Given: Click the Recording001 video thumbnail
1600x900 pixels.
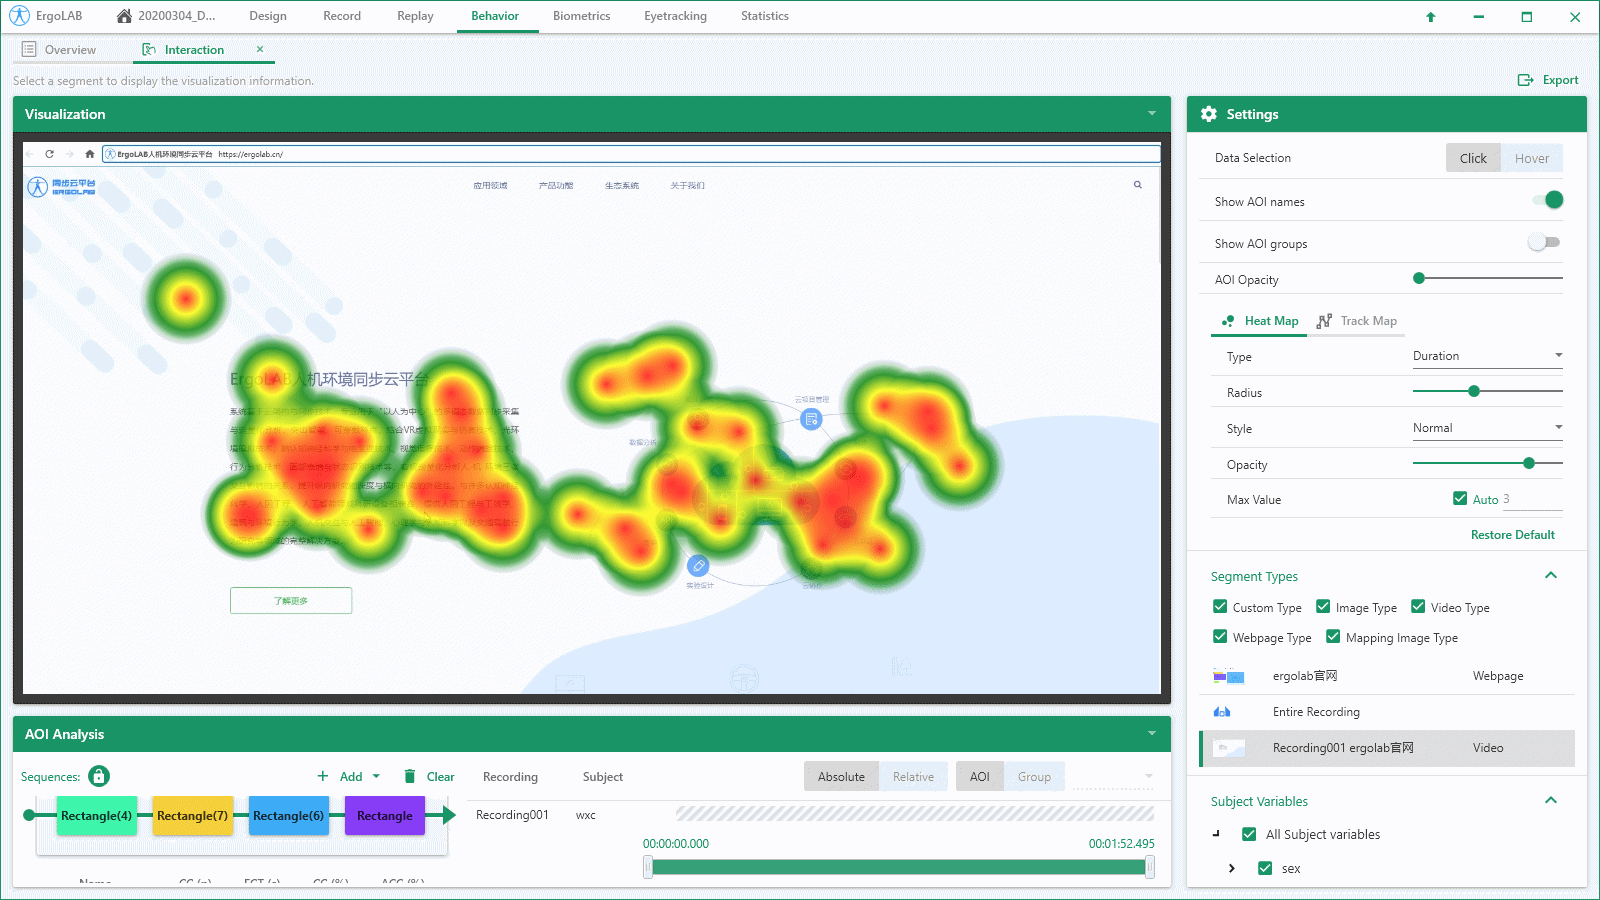Looking at the screenshot, I should [1228, 748].
